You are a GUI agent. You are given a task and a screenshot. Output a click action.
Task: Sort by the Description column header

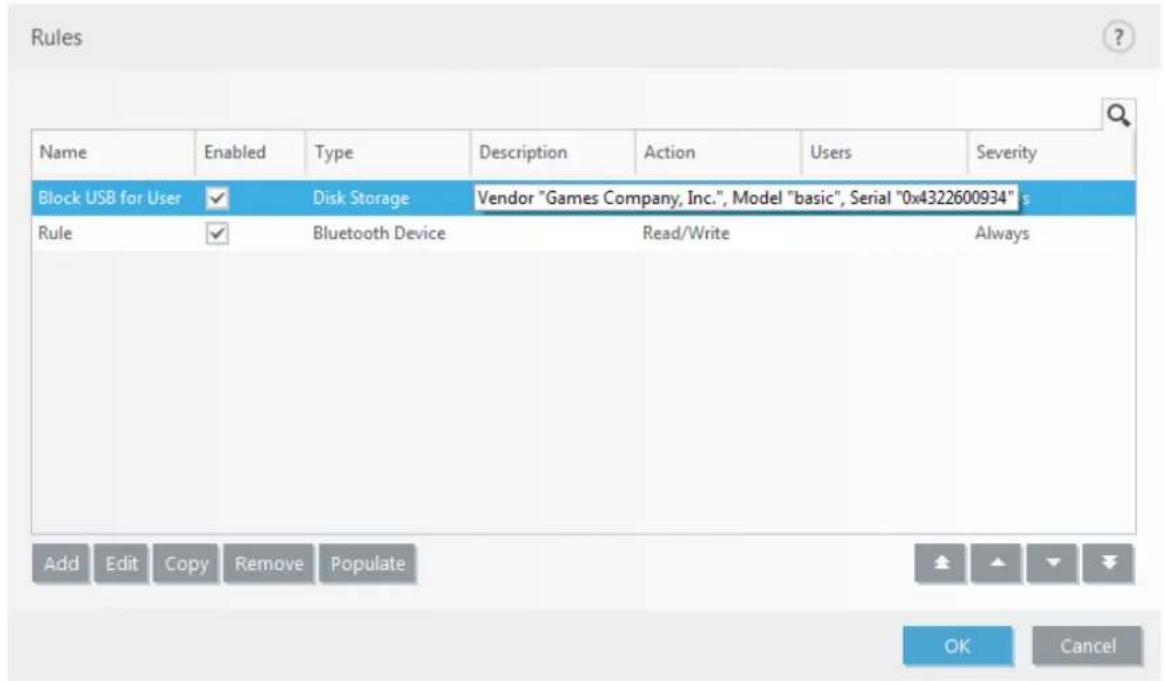[553, 152]
